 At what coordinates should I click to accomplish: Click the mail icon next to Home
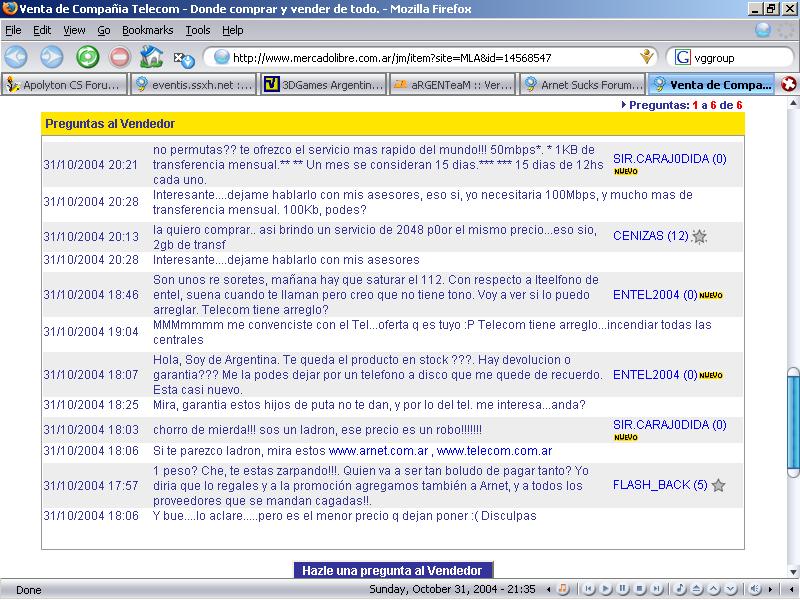click(184, 59)
